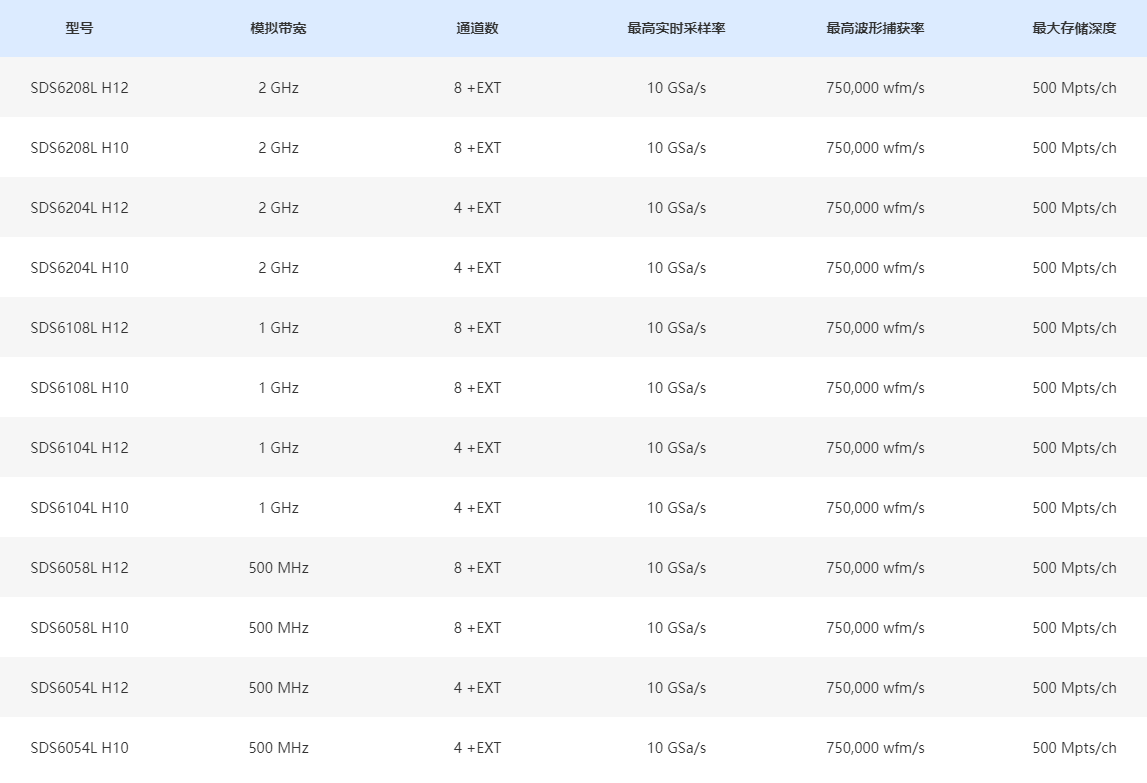Click 4 +EXT channels of SDS6104L H12

click(x=477, y=448)
